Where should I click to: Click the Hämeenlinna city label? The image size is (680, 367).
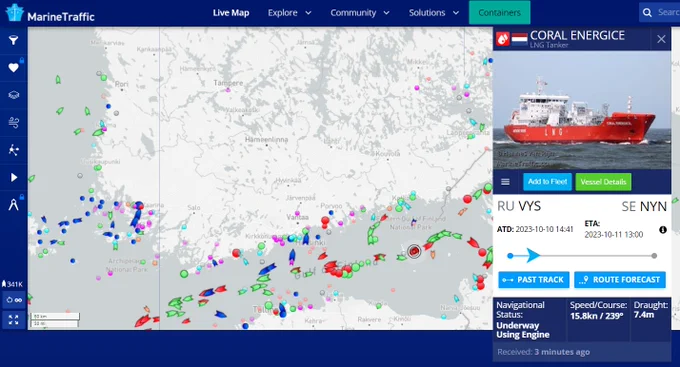(x=266, y=140)
